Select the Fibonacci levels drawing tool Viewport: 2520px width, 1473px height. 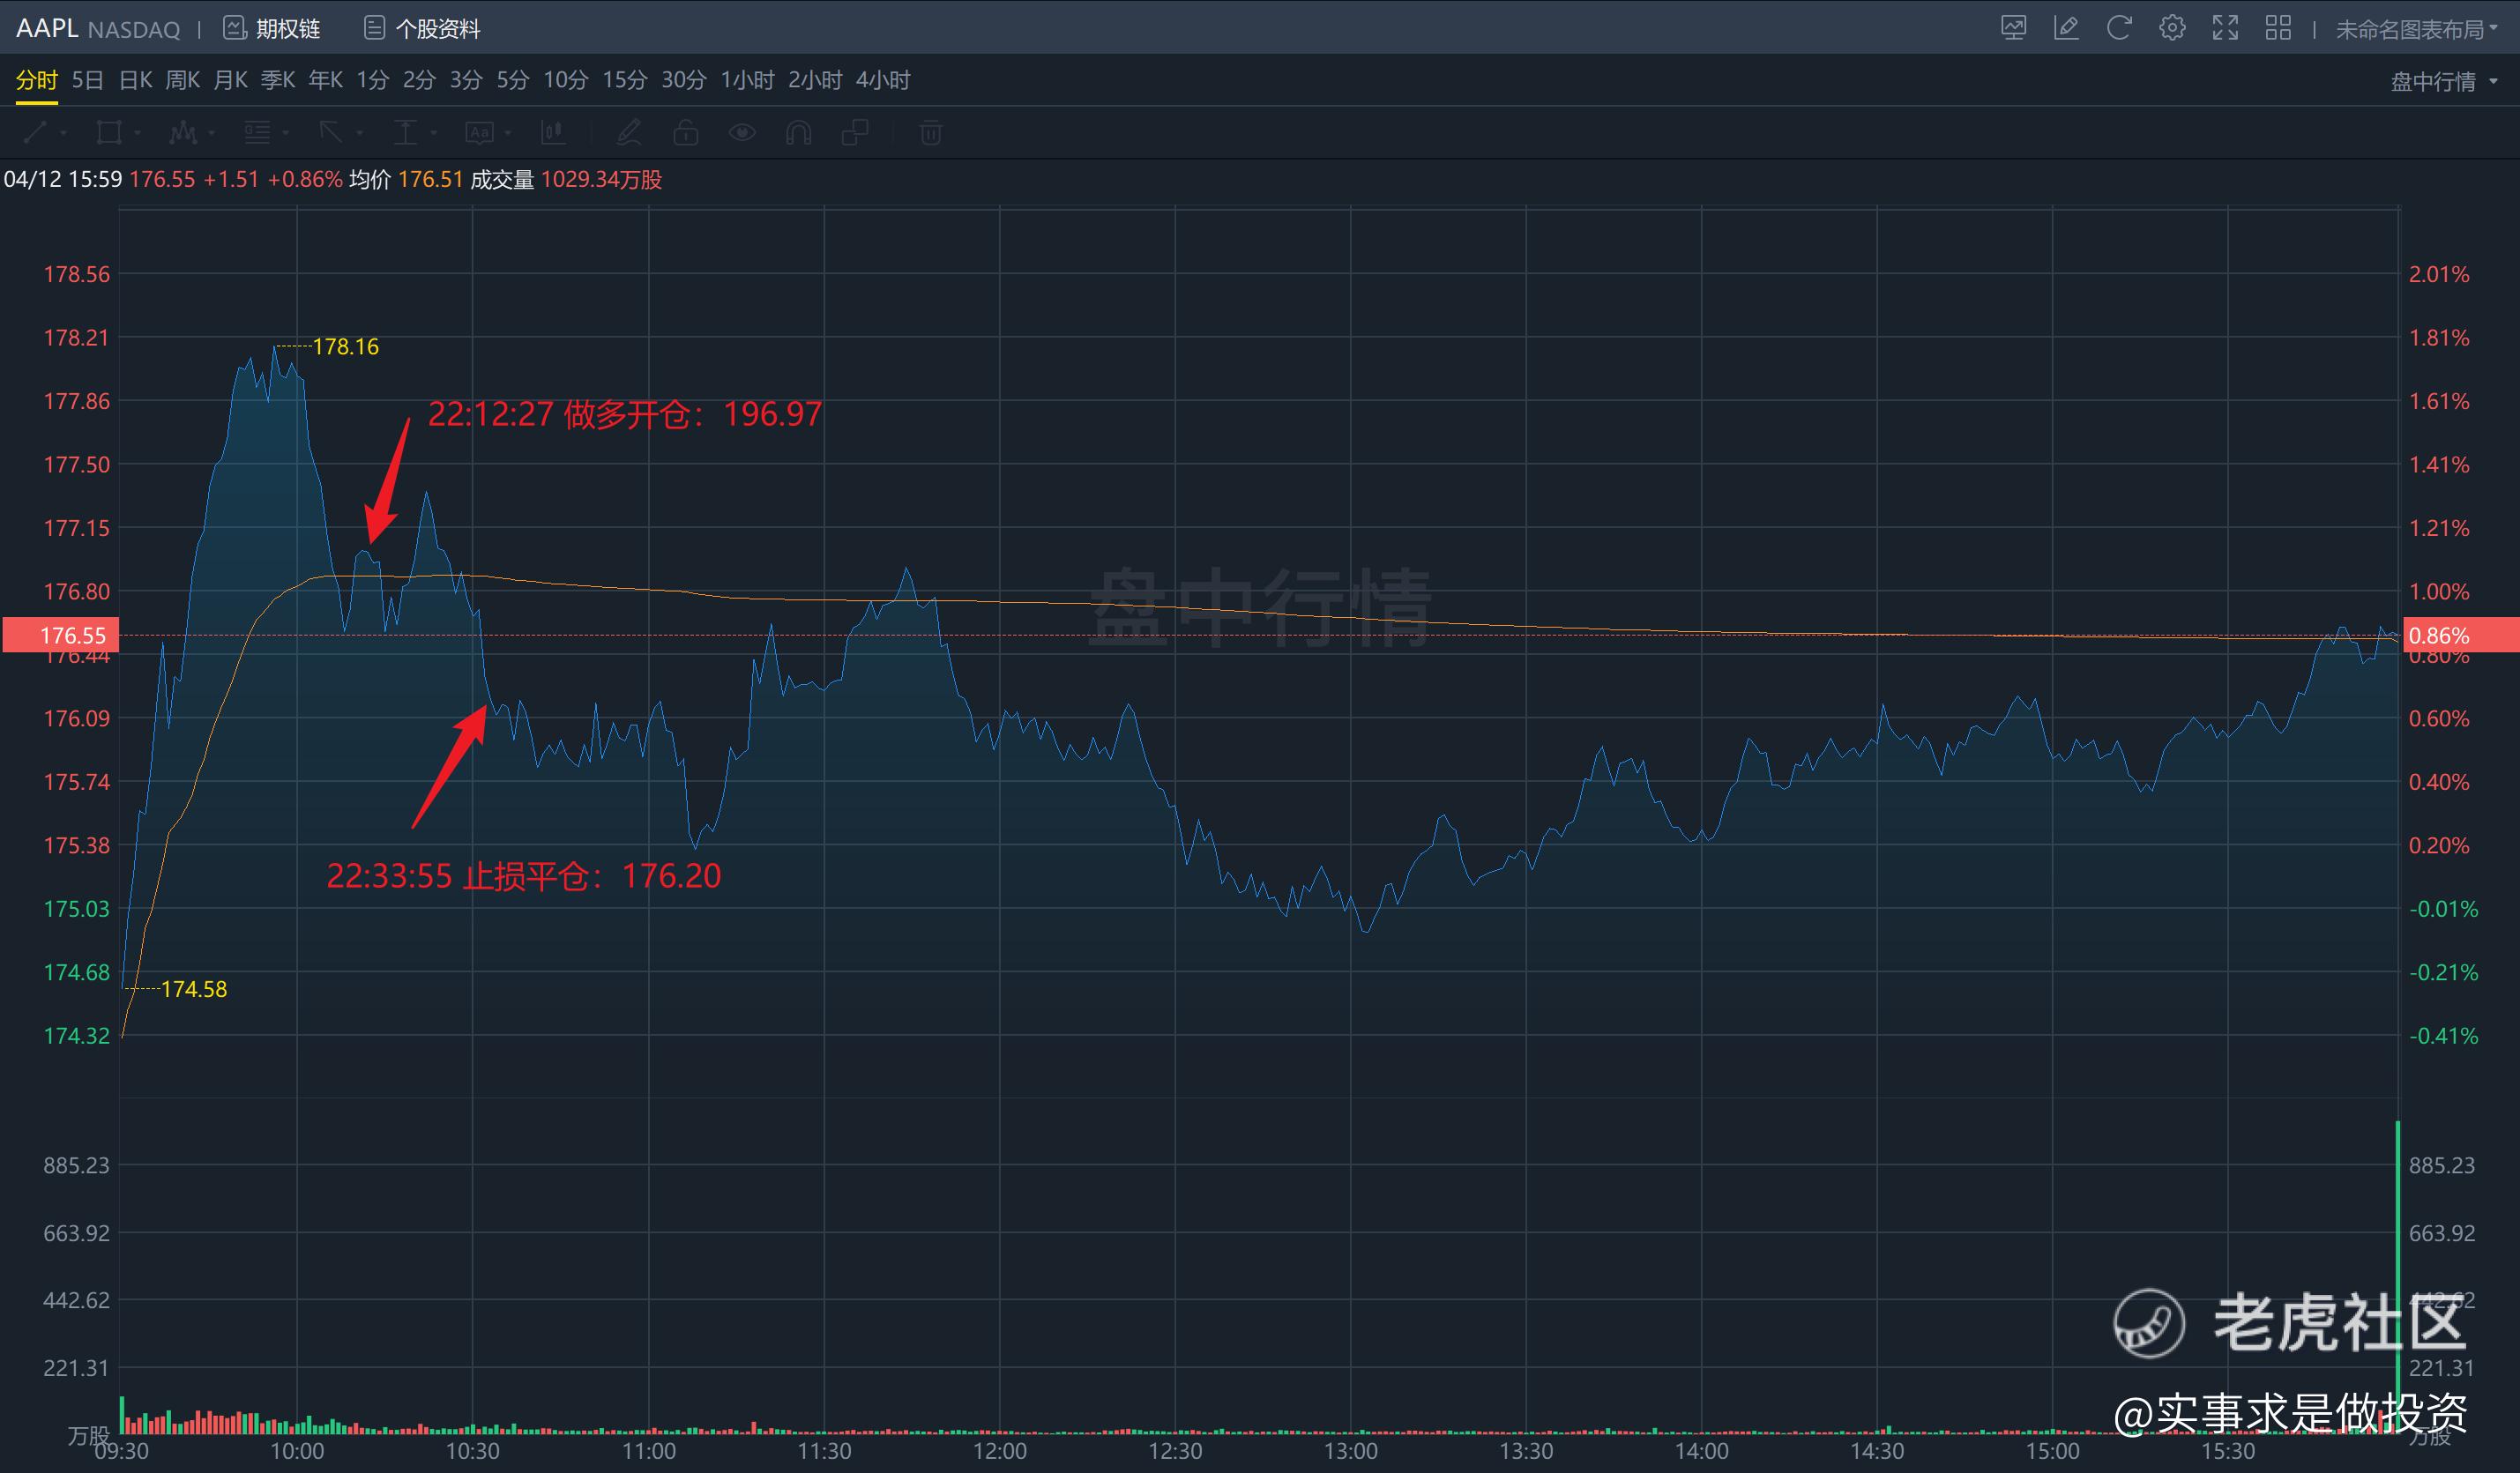coord(257,132)
